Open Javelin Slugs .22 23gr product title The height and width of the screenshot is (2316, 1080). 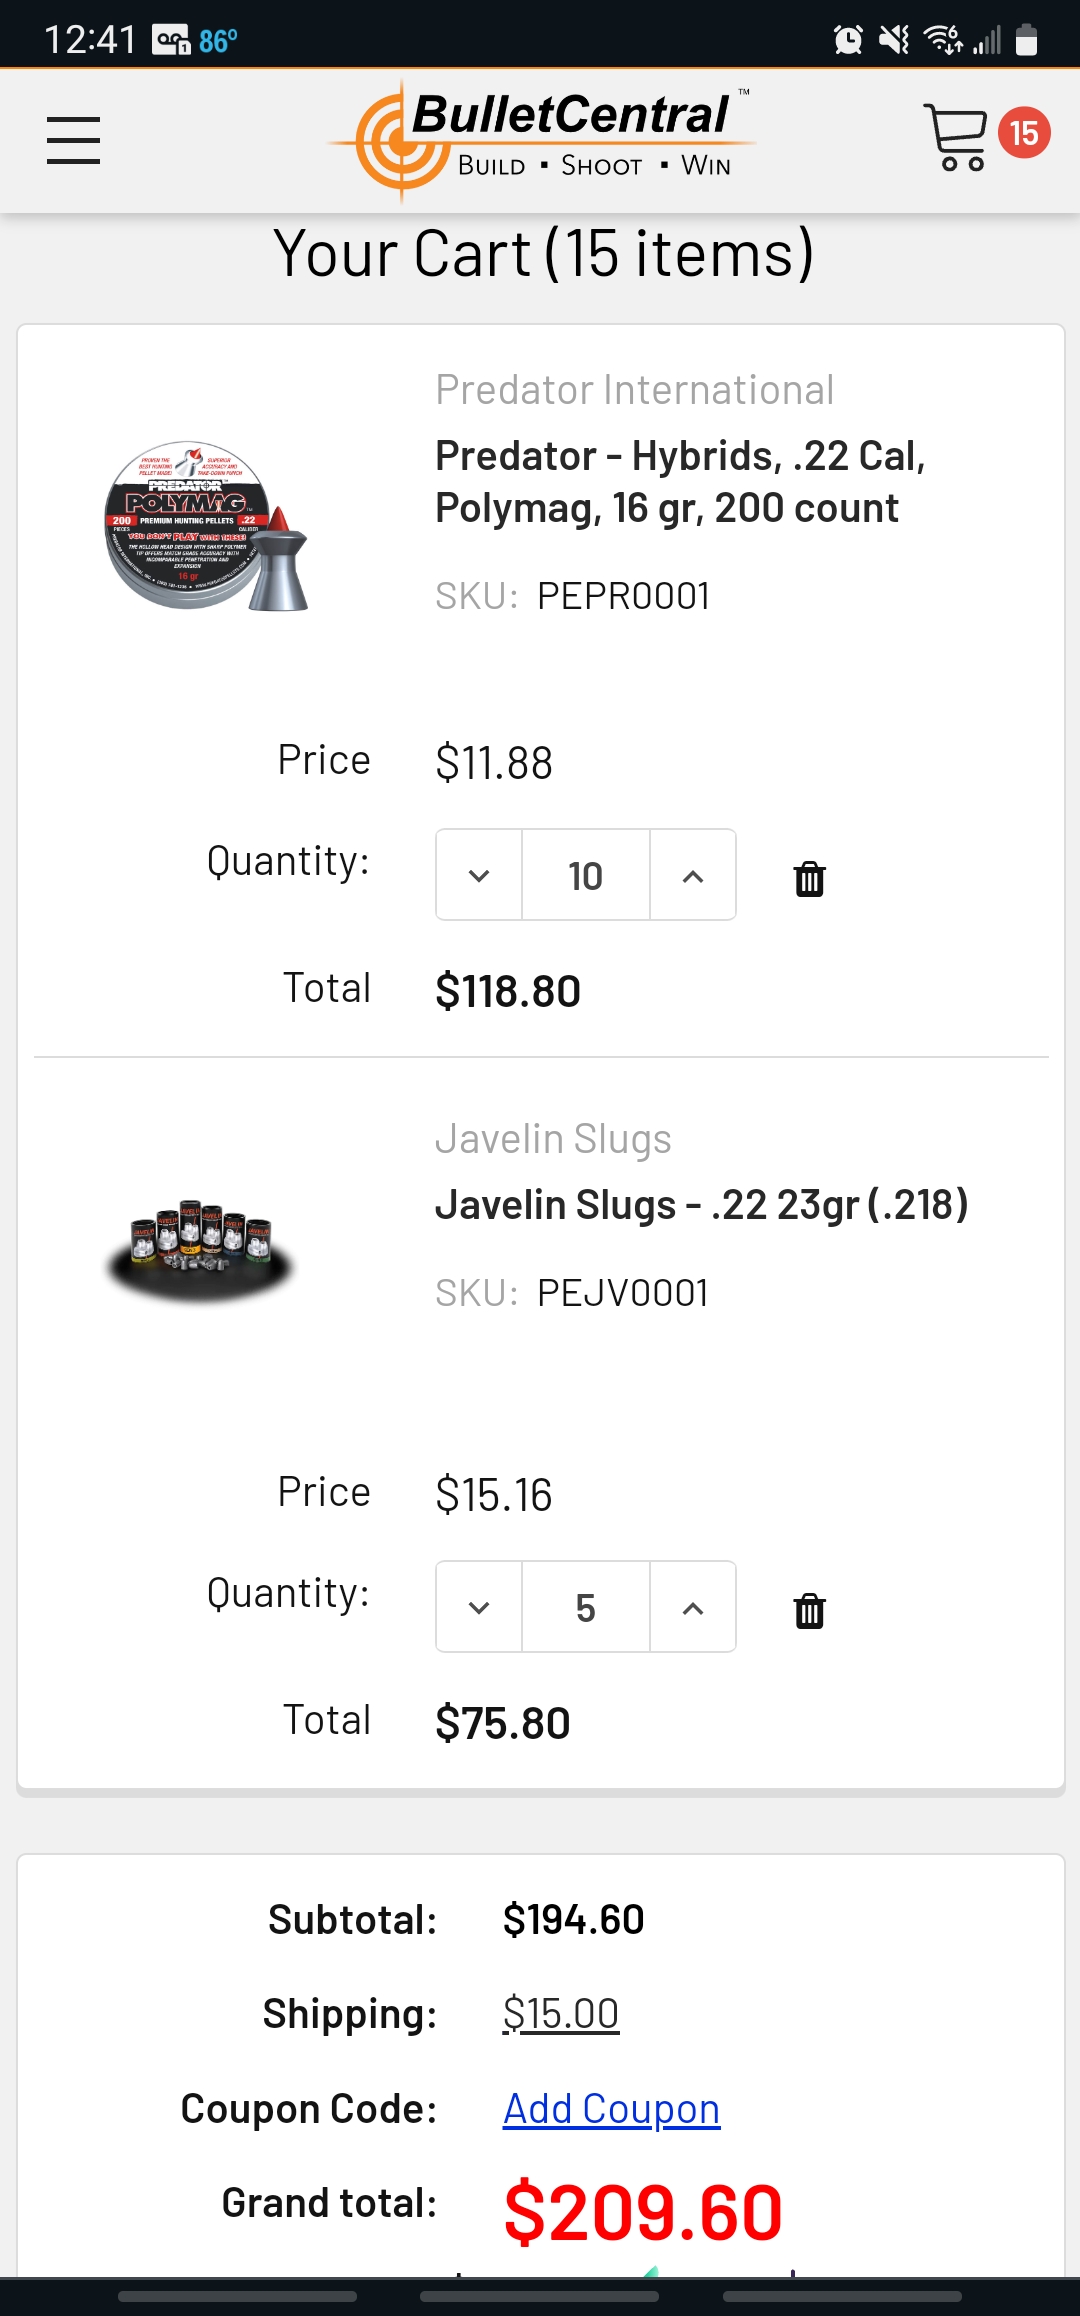701,1204
